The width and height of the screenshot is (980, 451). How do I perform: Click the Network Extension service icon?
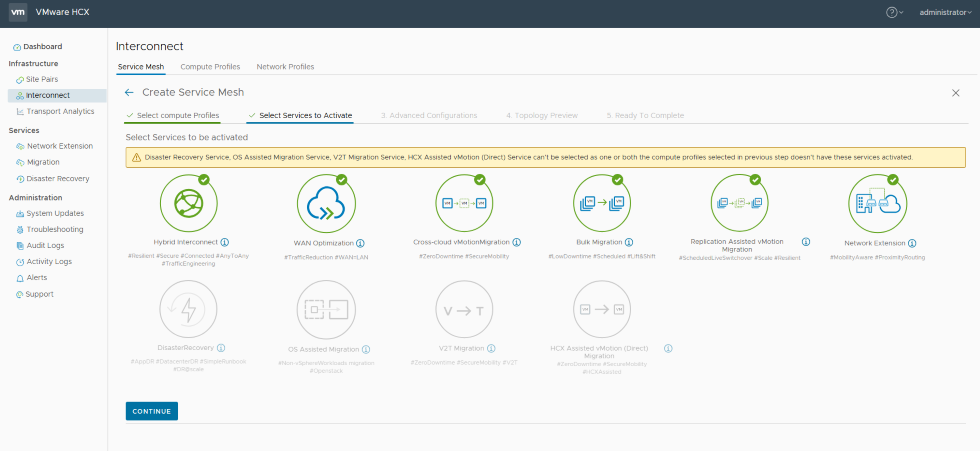click(876, 203)
